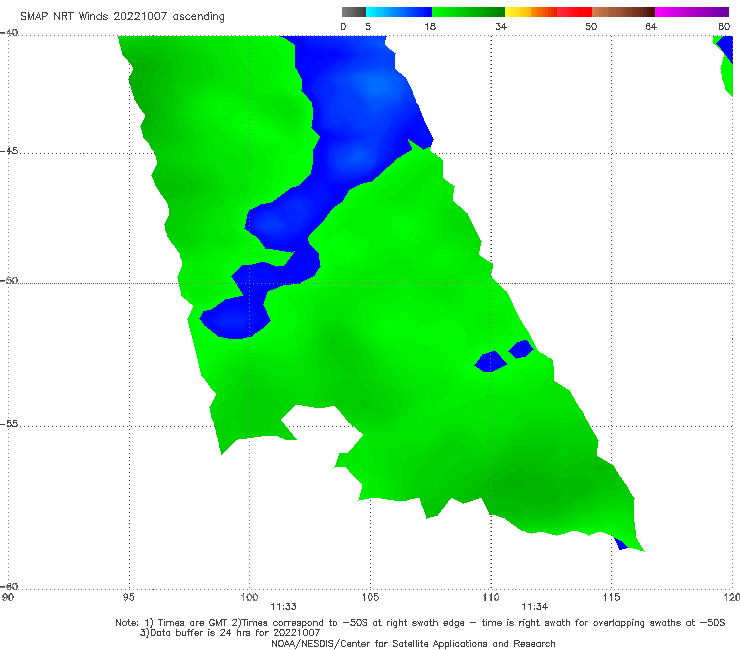Click the longitude label '110'
This screenshot has width=740, height=650.
[491, 598]
